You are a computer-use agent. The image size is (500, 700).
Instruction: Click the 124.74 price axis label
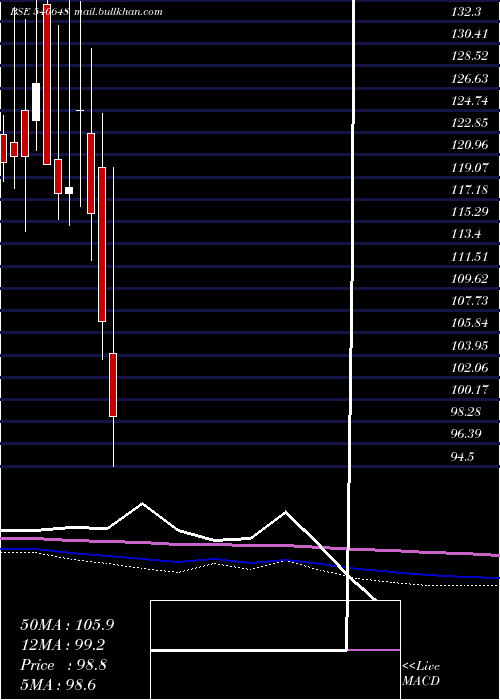point(470,101)
